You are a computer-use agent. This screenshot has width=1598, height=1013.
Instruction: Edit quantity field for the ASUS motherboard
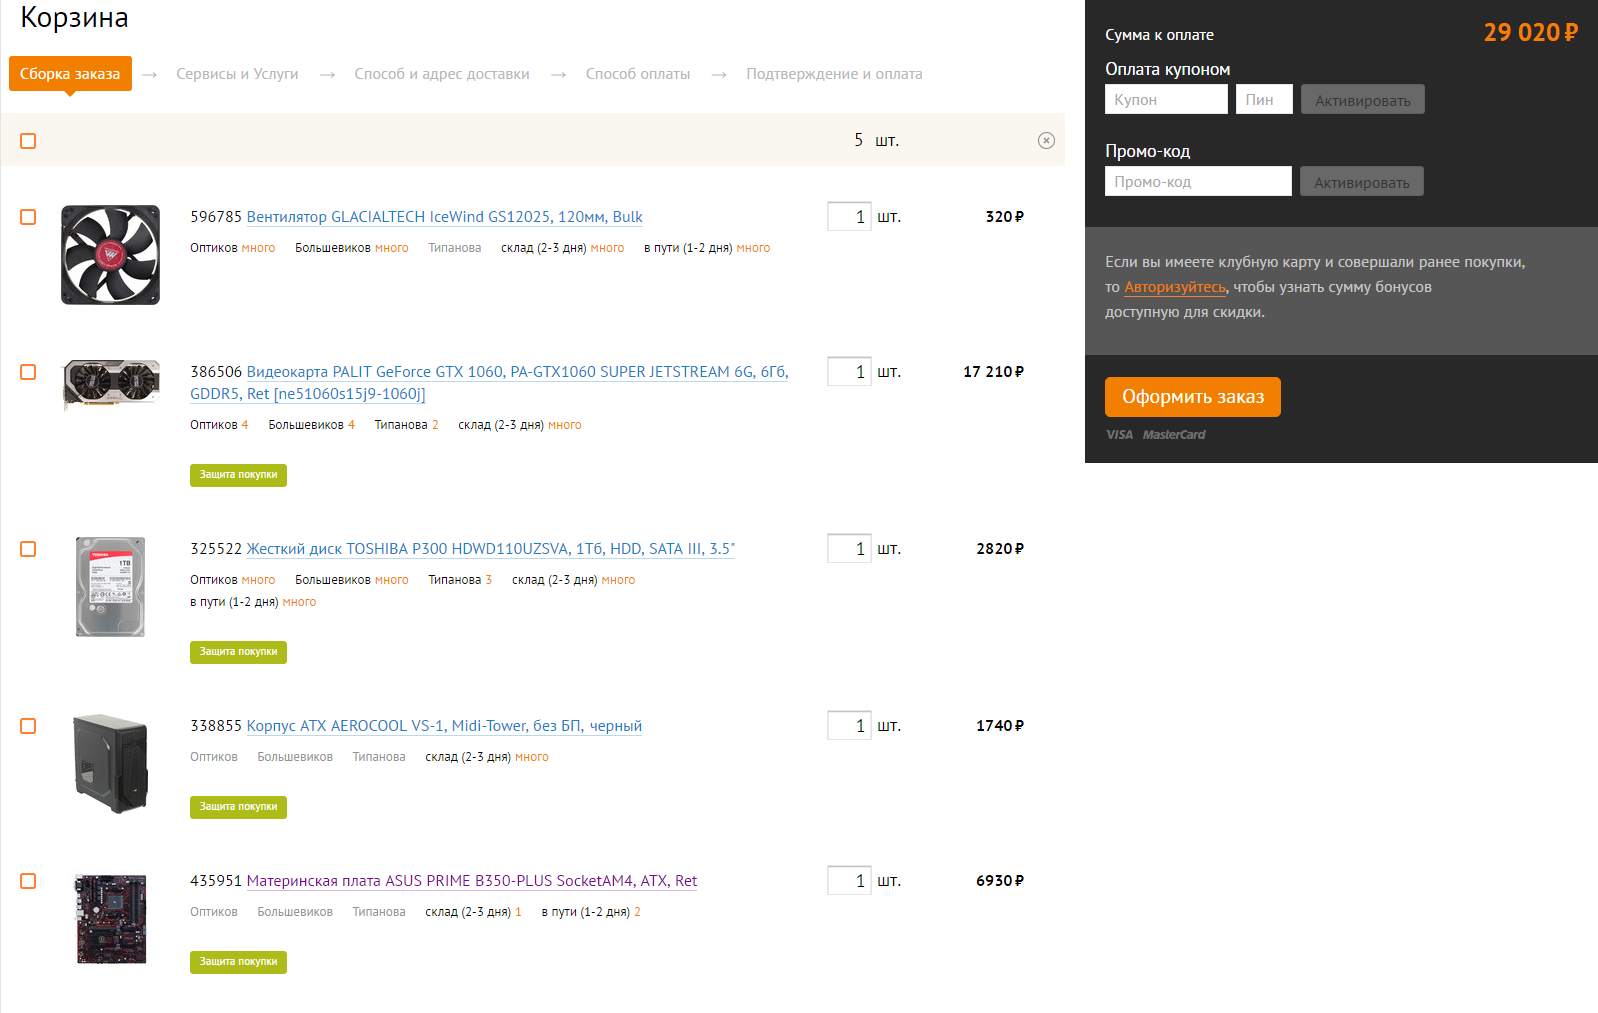pyautogui.click(x=849, y=880)
